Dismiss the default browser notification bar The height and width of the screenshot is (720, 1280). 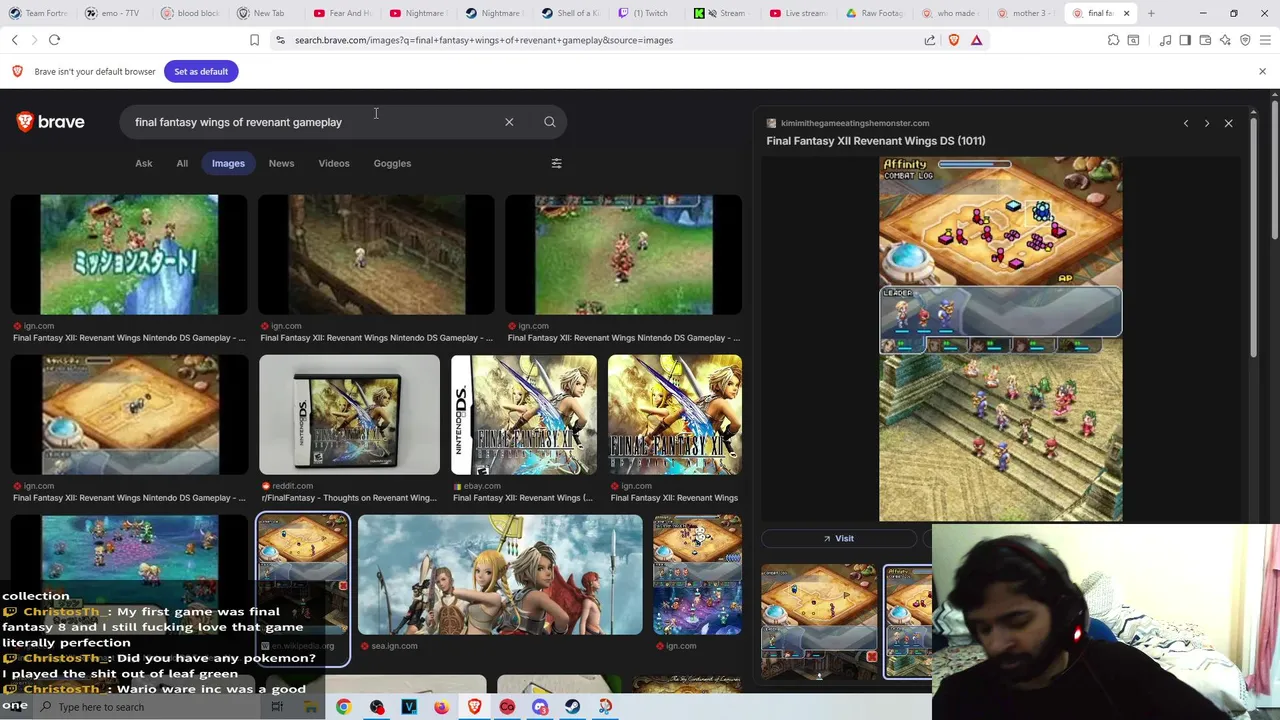[x=1262, y=71]
